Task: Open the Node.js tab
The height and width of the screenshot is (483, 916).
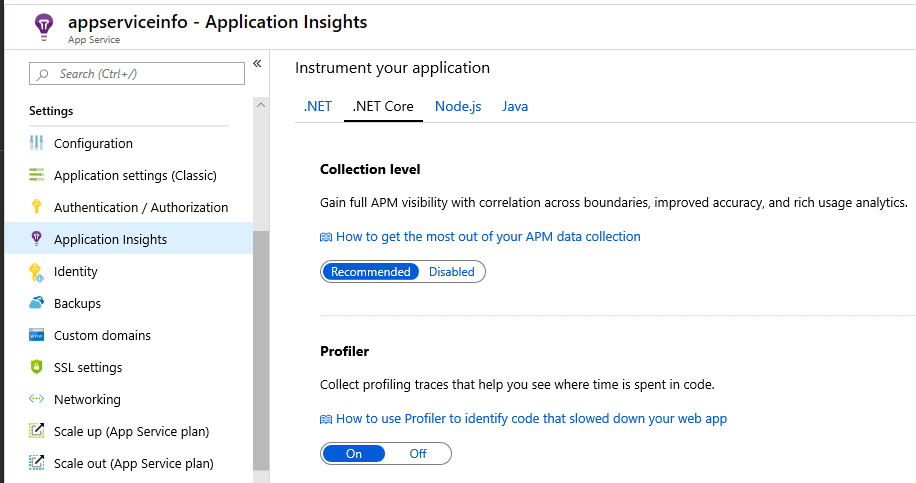Action: click(458, 106)
